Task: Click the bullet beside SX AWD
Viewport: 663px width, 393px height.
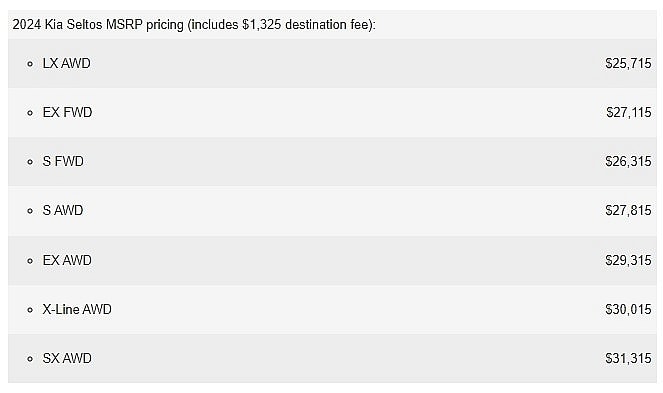Action: point(30,359)
